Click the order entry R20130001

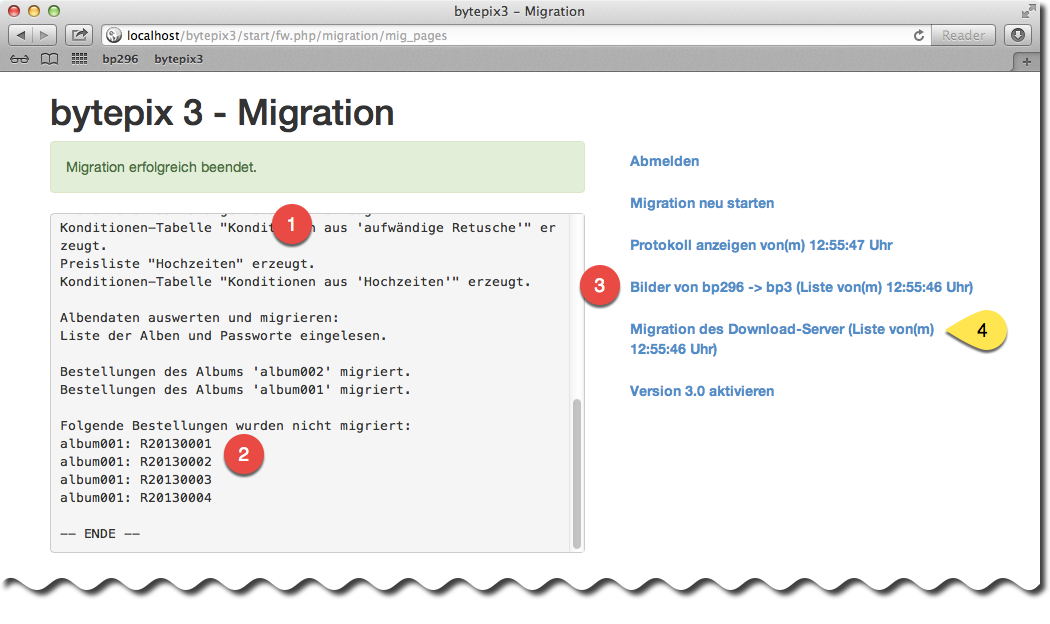[175, 444]
